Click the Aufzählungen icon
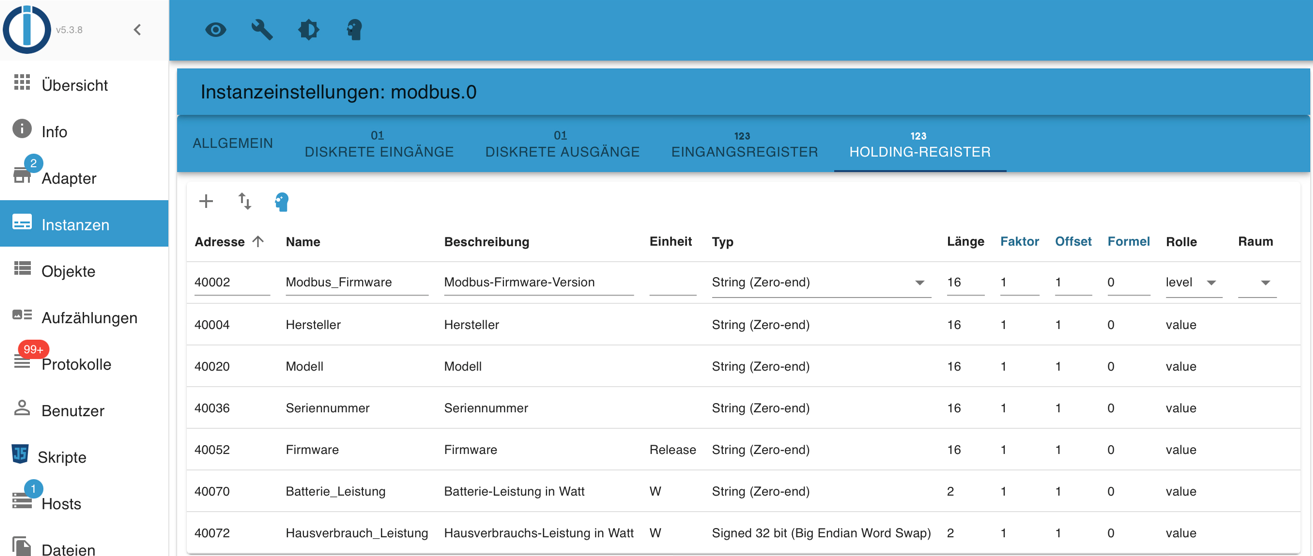Viewport: 1313px width, 556px height. click(x=22, y=316)
